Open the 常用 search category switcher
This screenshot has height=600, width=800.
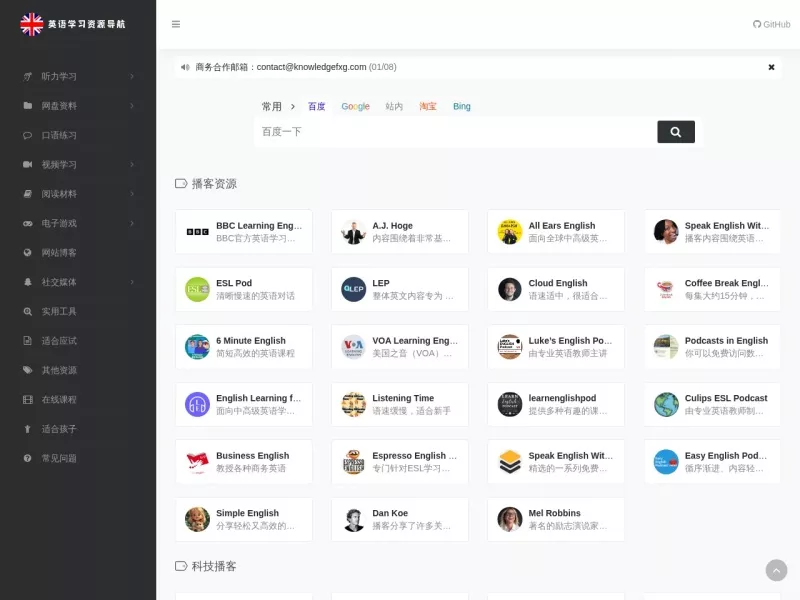tap(278, 106)
